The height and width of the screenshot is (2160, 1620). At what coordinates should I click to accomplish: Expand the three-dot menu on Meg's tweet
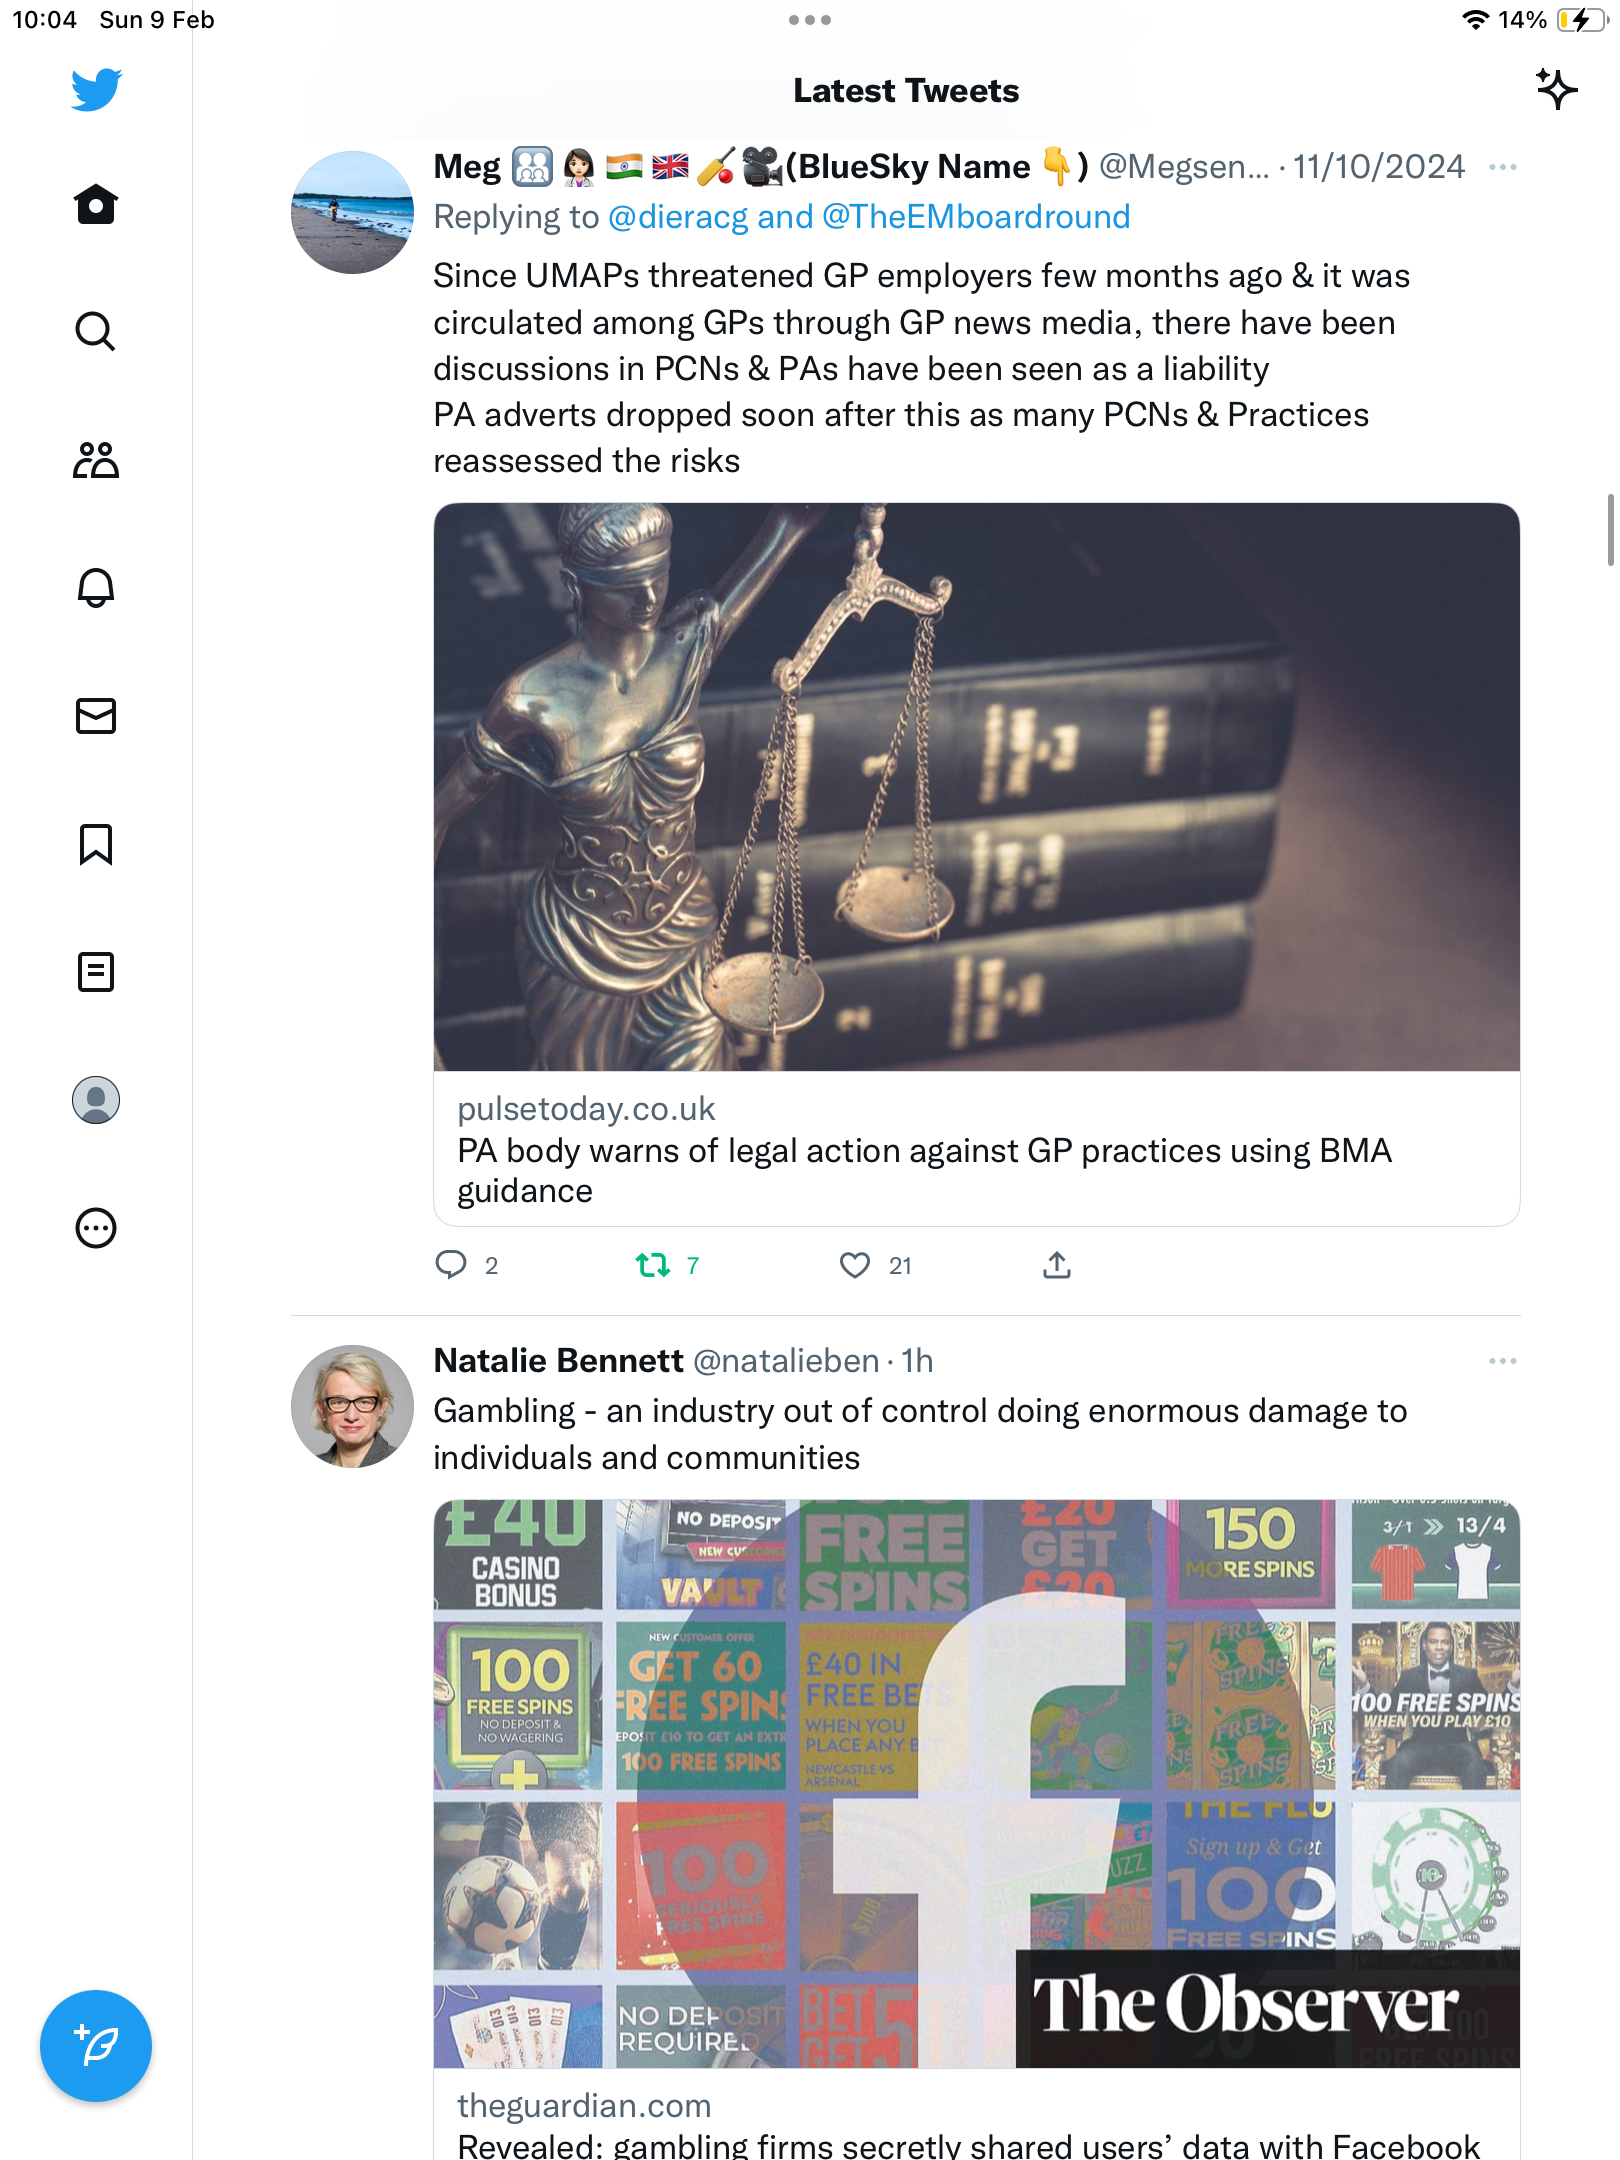(1502, 167)
